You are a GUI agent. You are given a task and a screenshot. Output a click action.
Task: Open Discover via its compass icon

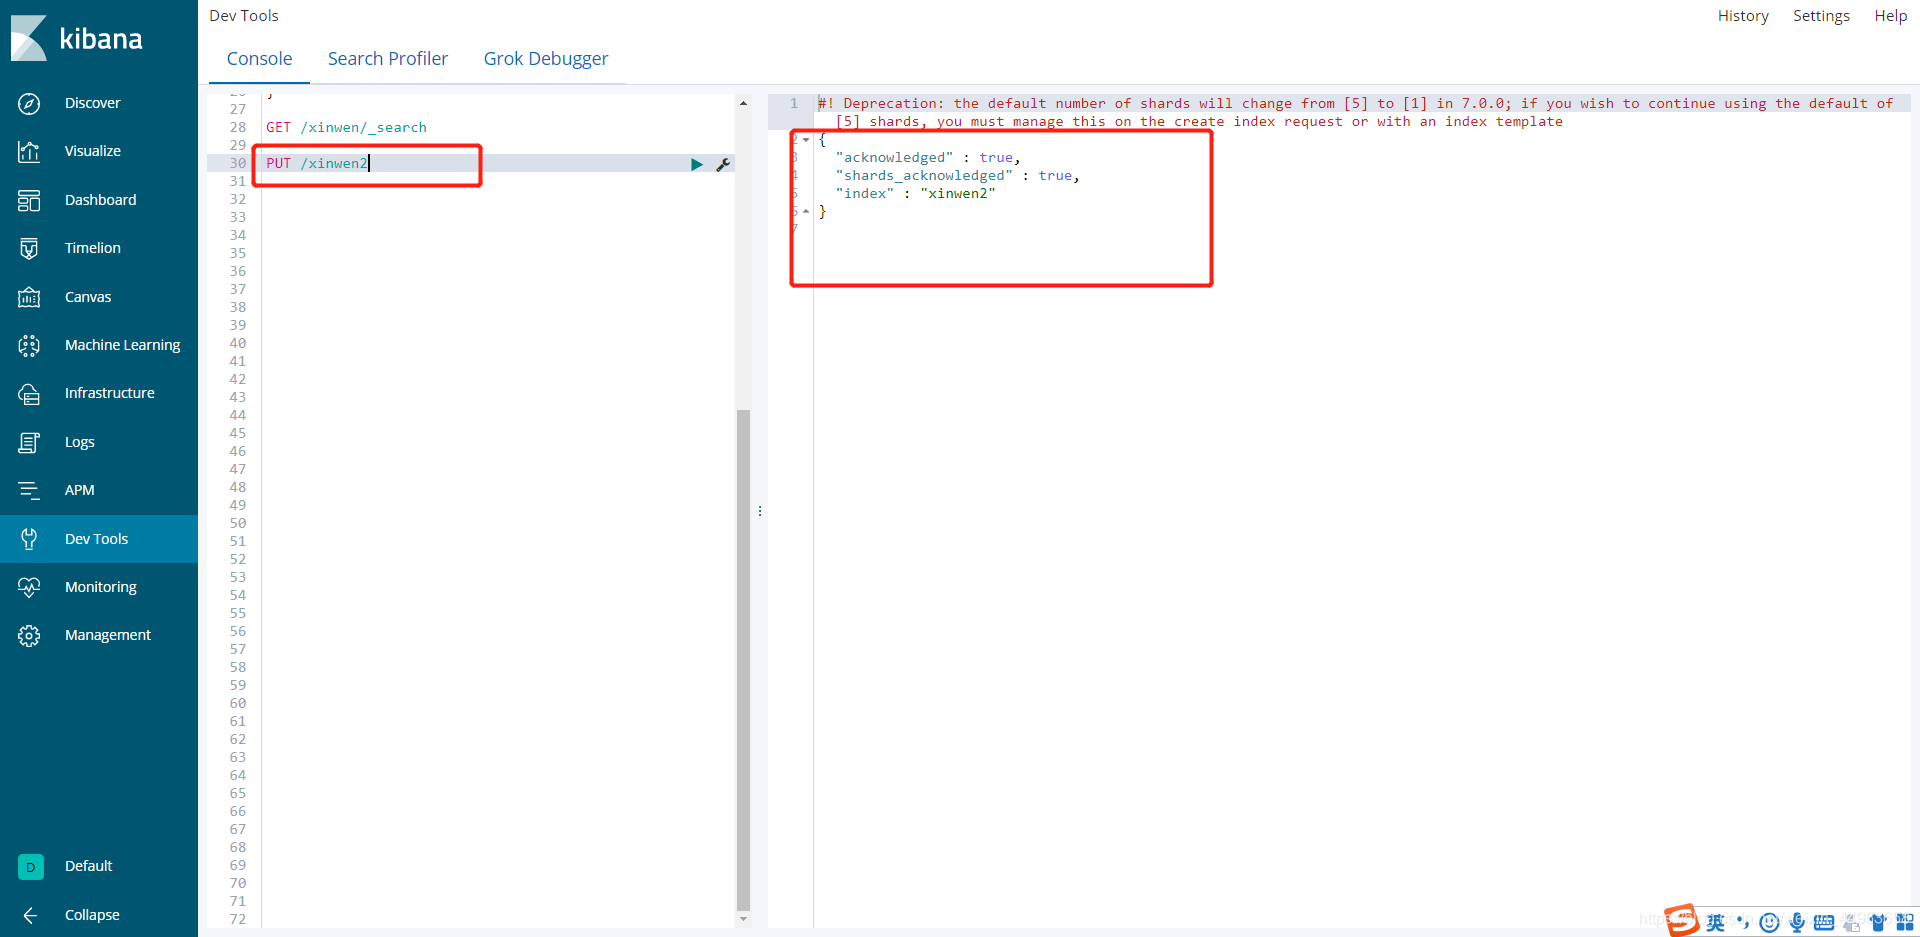pos(29,103)
